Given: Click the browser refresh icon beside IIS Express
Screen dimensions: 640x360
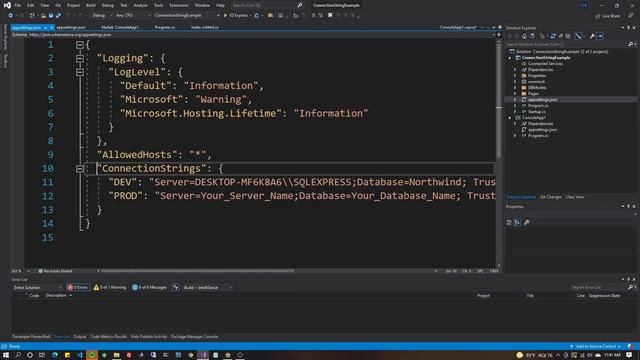Looking at the screenshot, I should [x=256, y=16].
